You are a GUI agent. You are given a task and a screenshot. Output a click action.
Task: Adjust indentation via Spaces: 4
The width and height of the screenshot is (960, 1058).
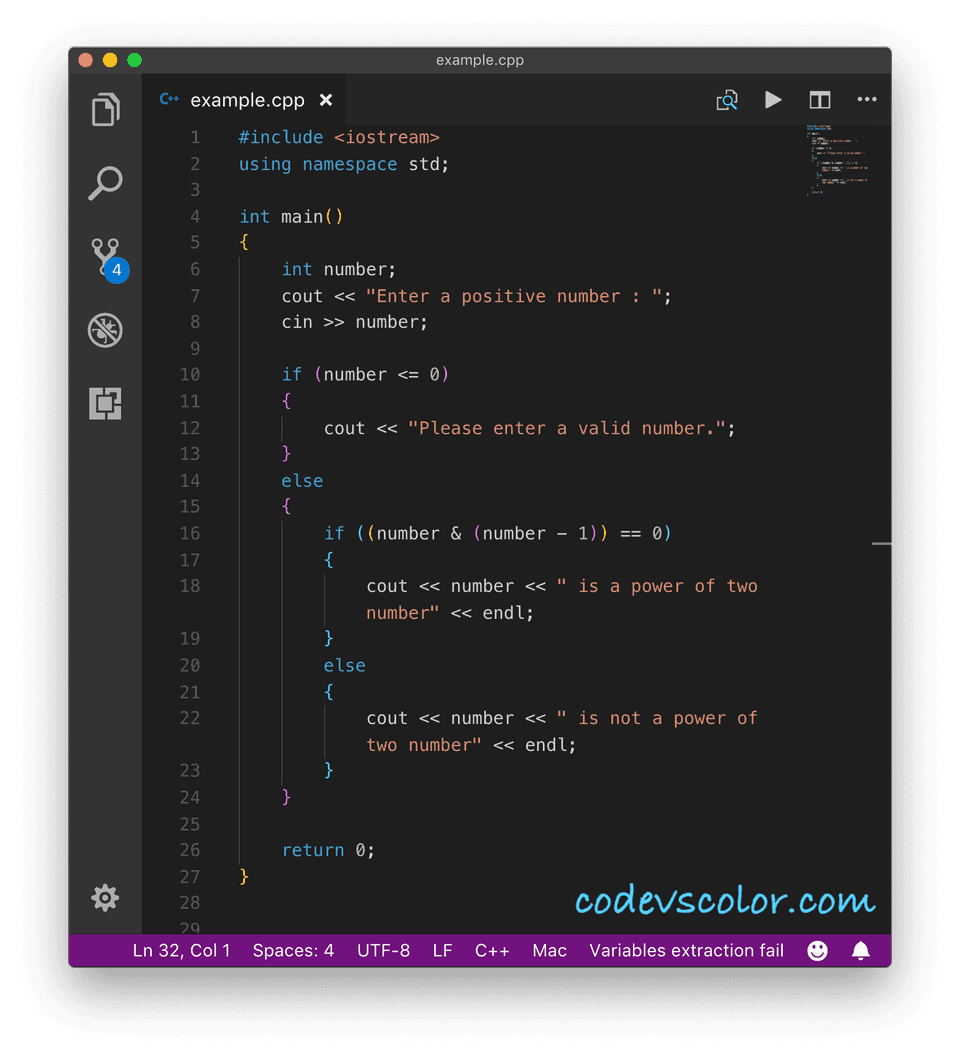(x=293, y=950)
